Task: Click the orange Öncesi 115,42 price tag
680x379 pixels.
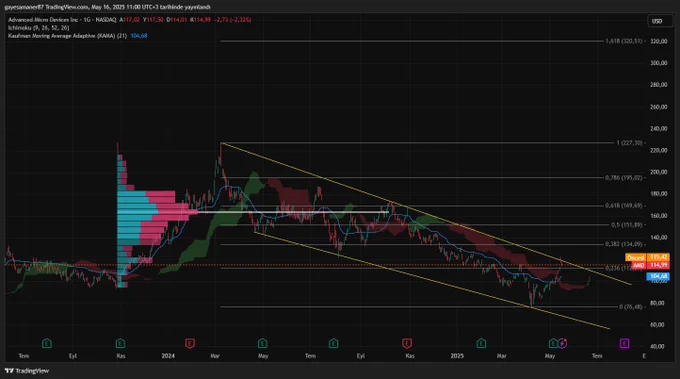Action: (x=647, y=257)
